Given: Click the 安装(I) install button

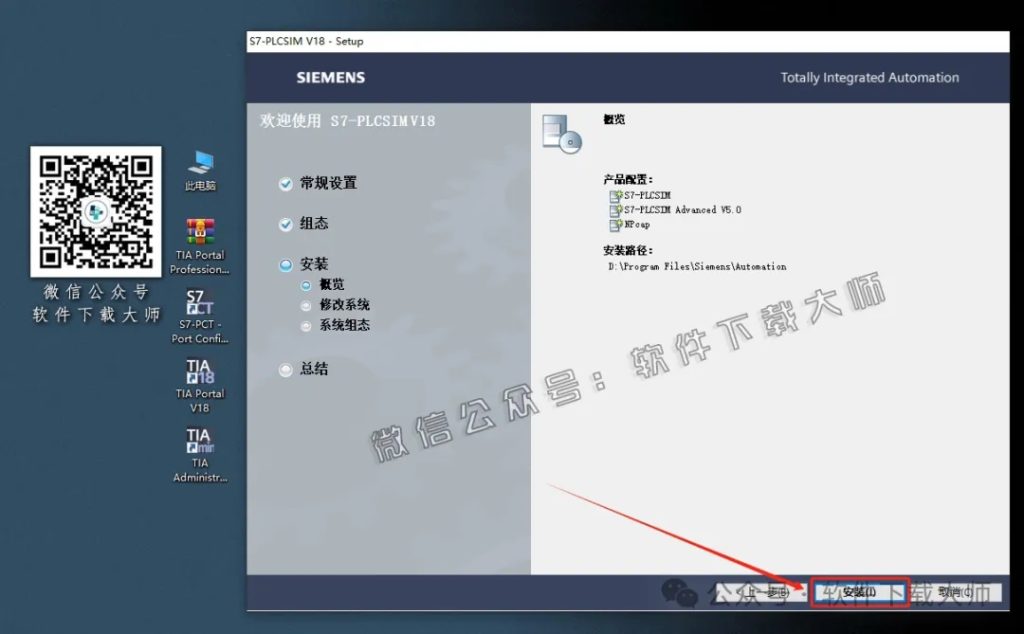Looking at the screenshot, I should 858,592.
